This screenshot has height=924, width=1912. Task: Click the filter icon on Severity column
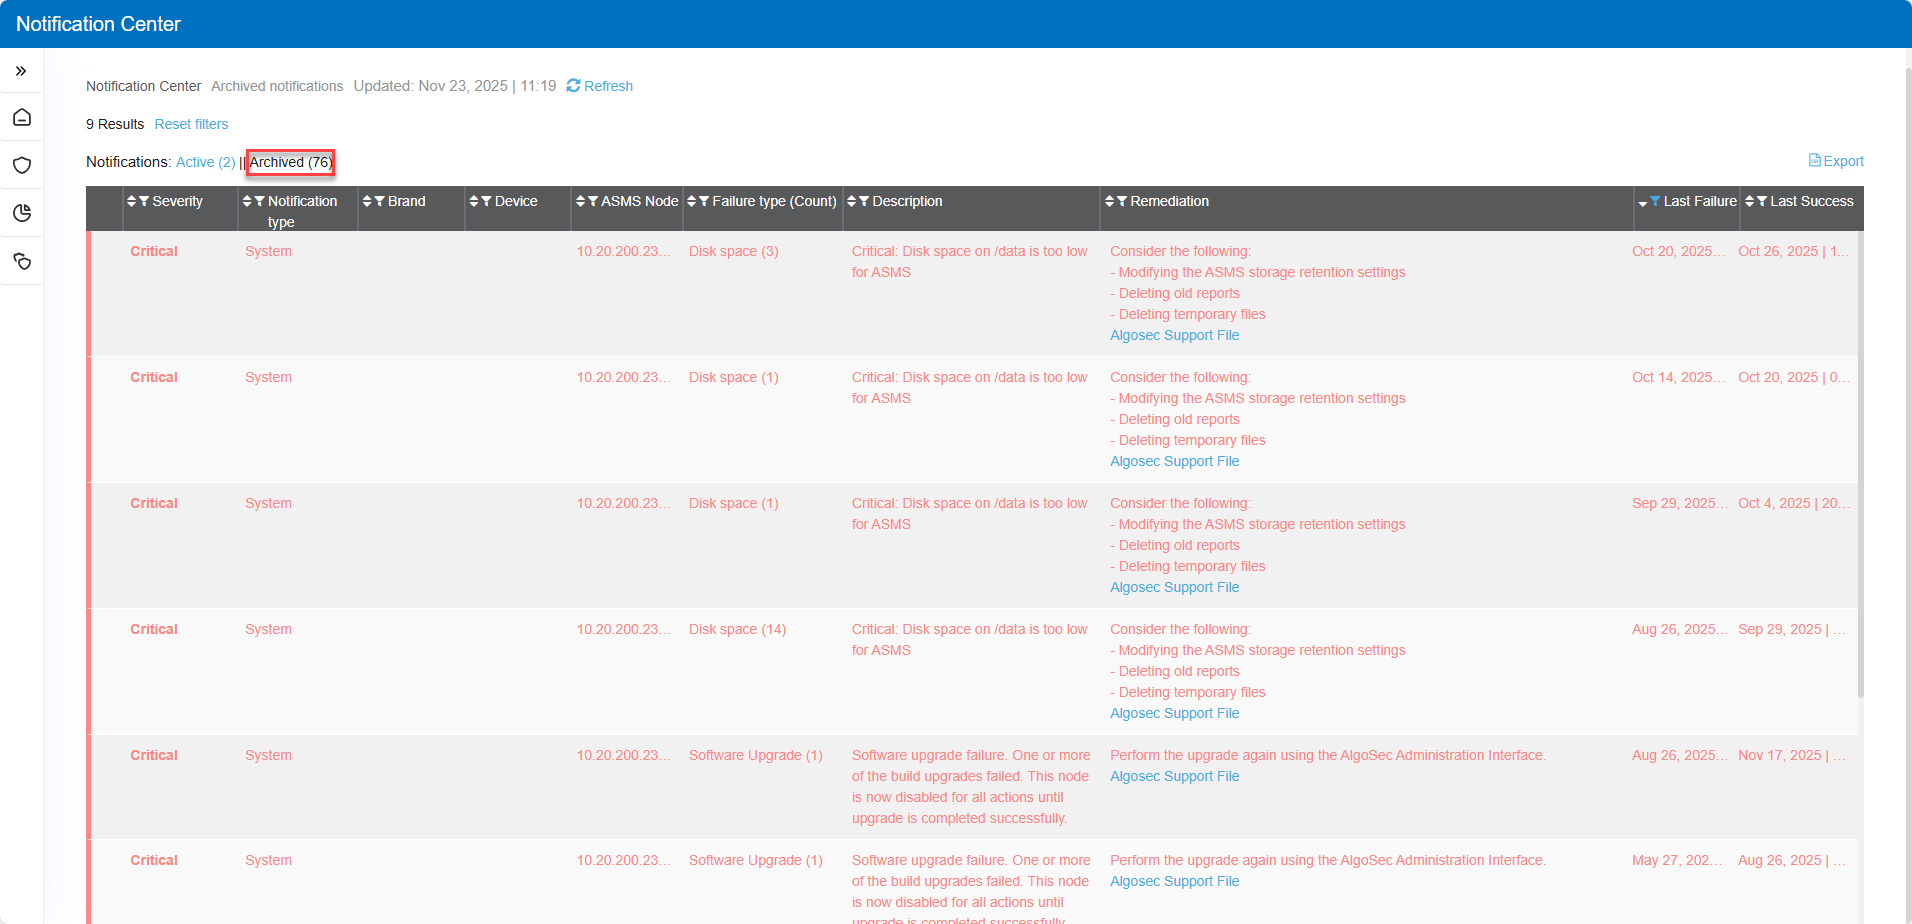click(144, 202)
